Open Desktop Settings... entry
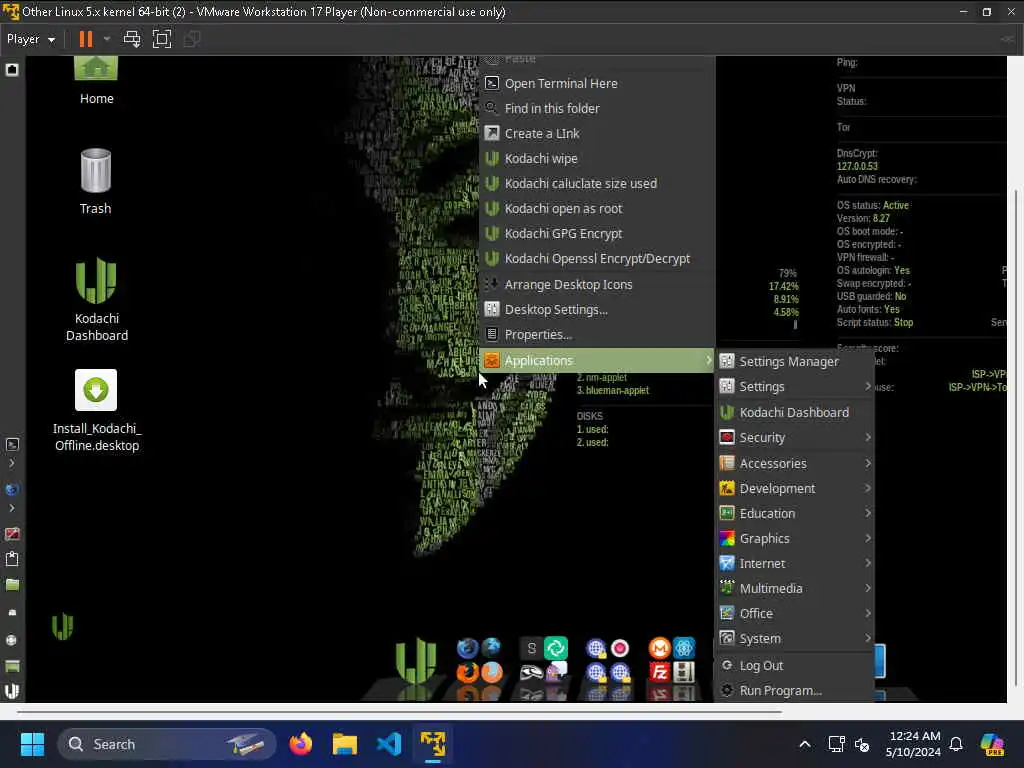Viewport: 1024px width, 768px height. point(597,310)
